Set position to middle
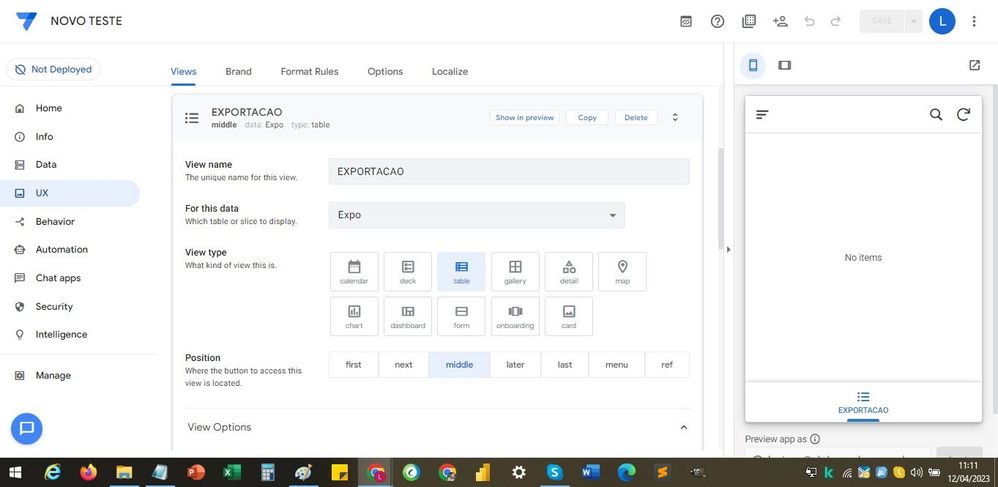This screenshot has height=487, width=998. (x=460, y=365)
